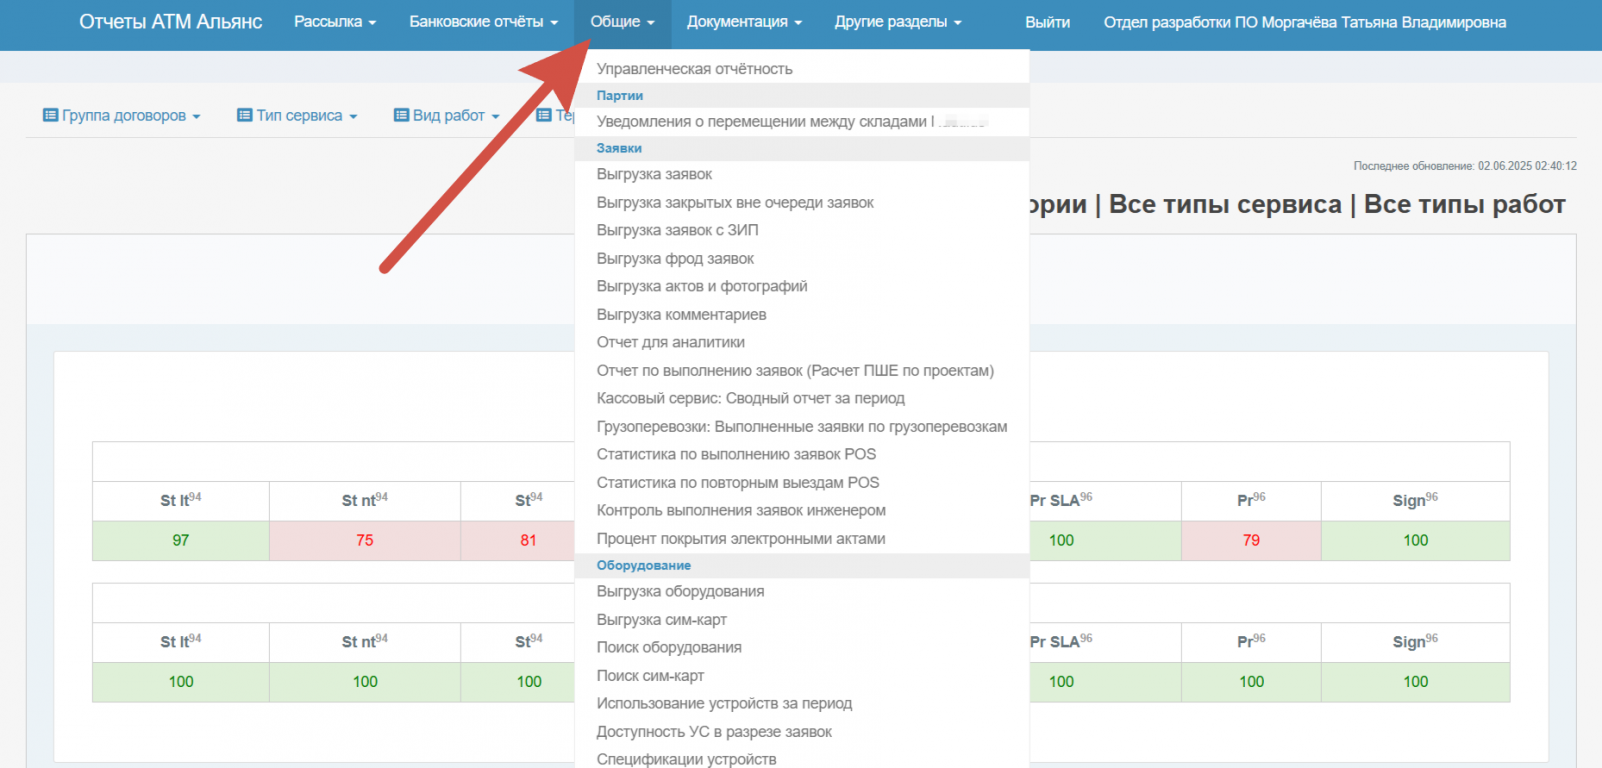Choose Поиск сим-карт from the menu
1602x768 pixels.
(650, 676)
